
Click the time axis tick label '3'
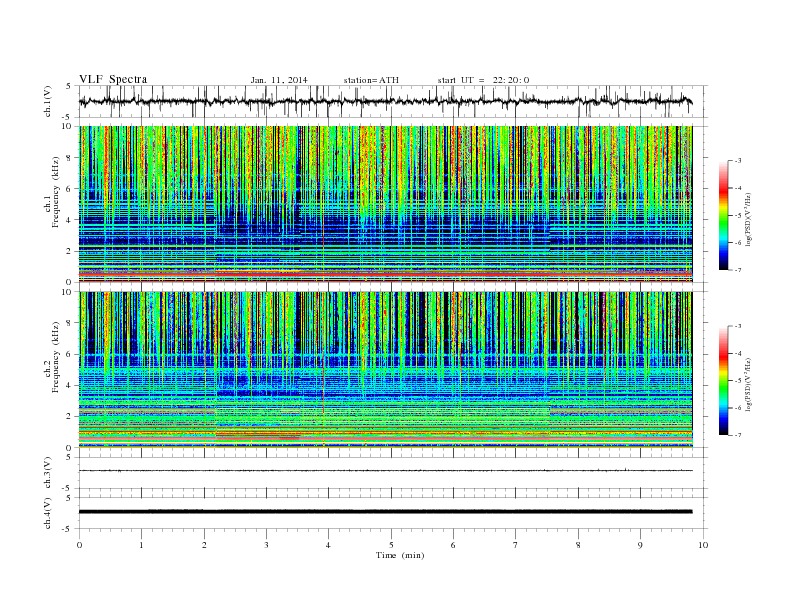click(266, 545)
